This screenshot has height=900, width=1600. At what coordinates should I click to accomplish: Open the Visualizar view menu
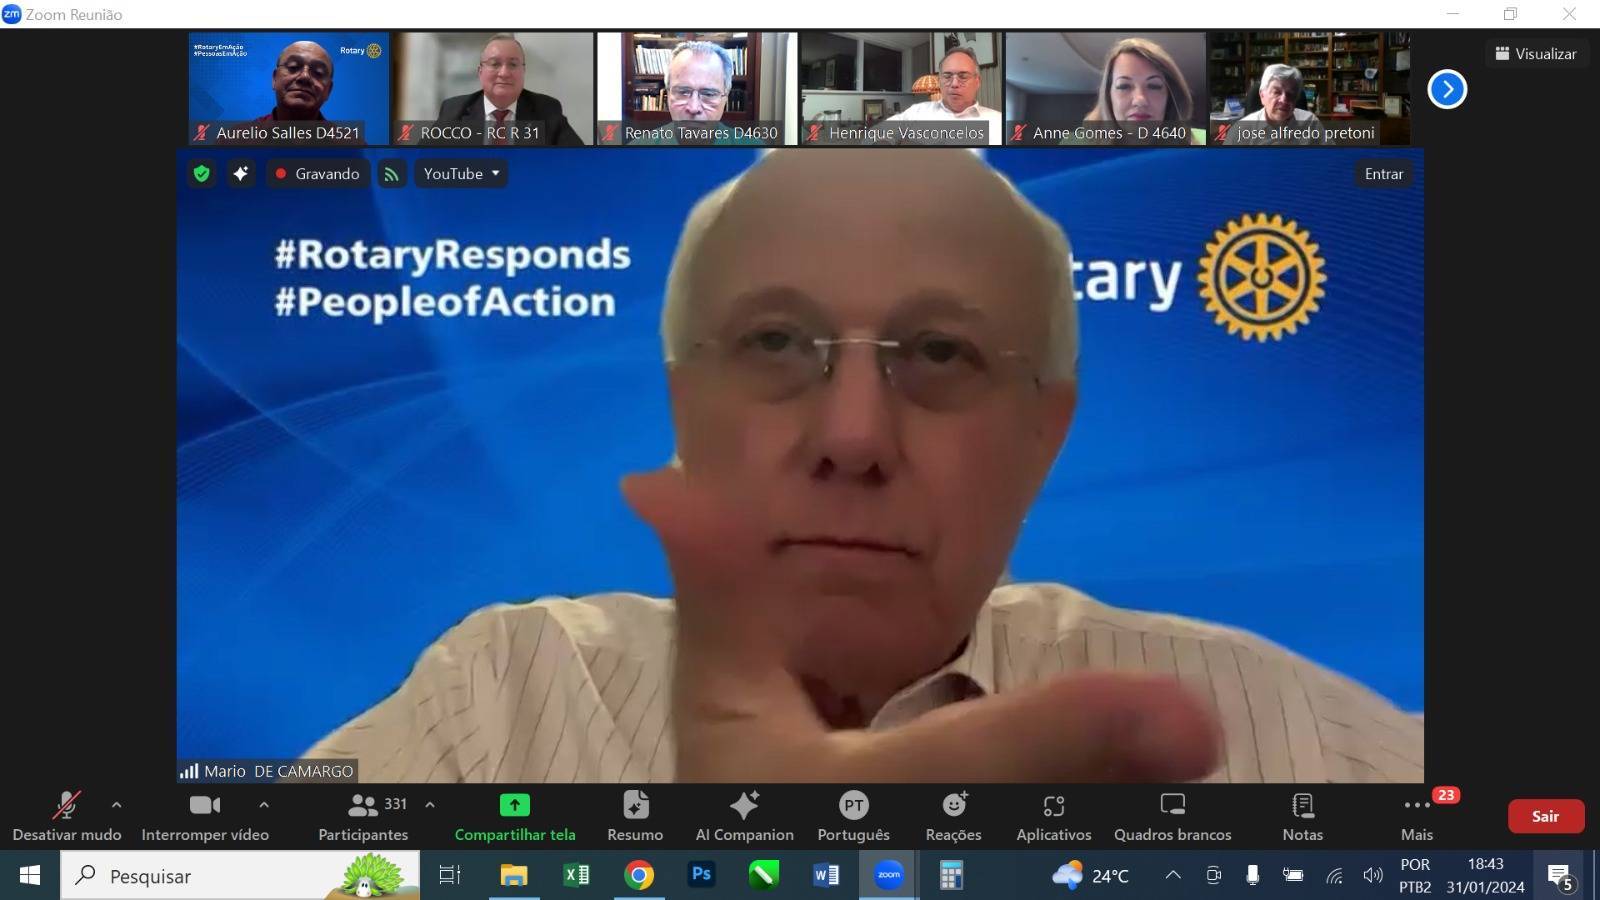[1536, 54]
